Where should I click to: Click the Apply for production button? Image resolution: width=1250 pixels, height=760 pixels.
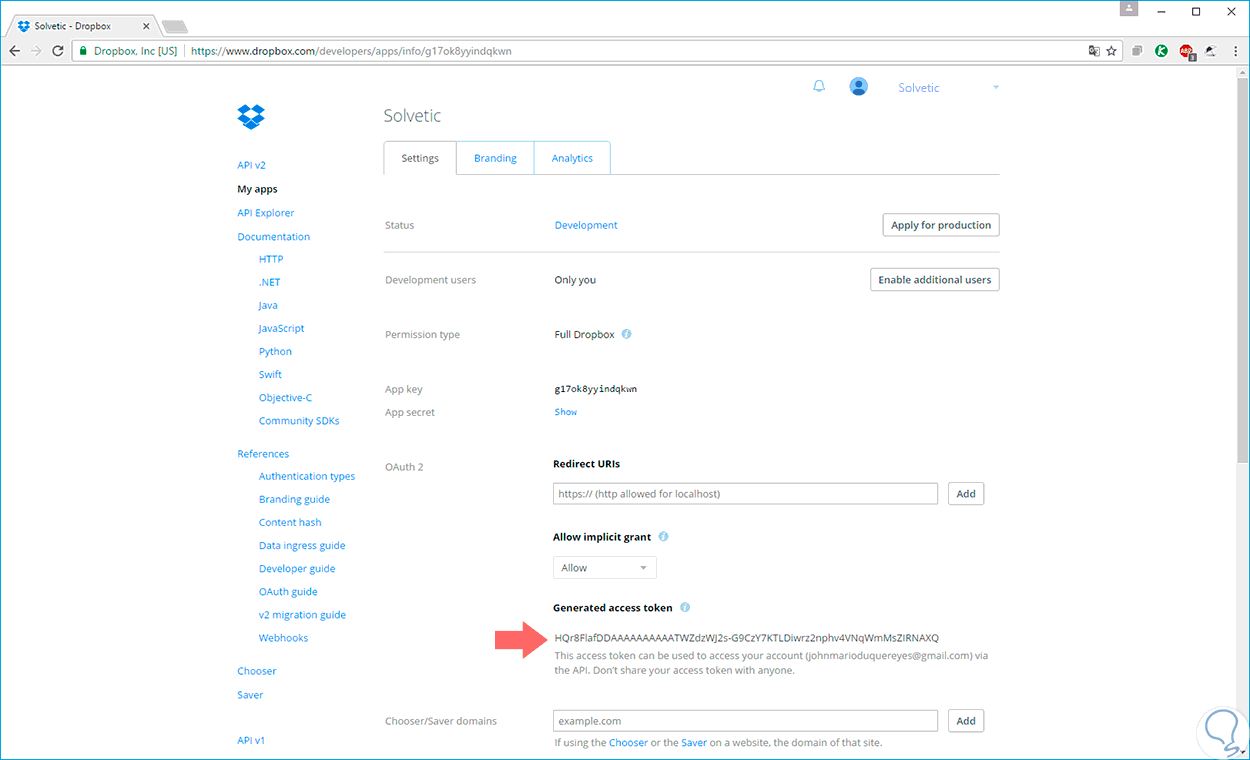click(941, 225)
